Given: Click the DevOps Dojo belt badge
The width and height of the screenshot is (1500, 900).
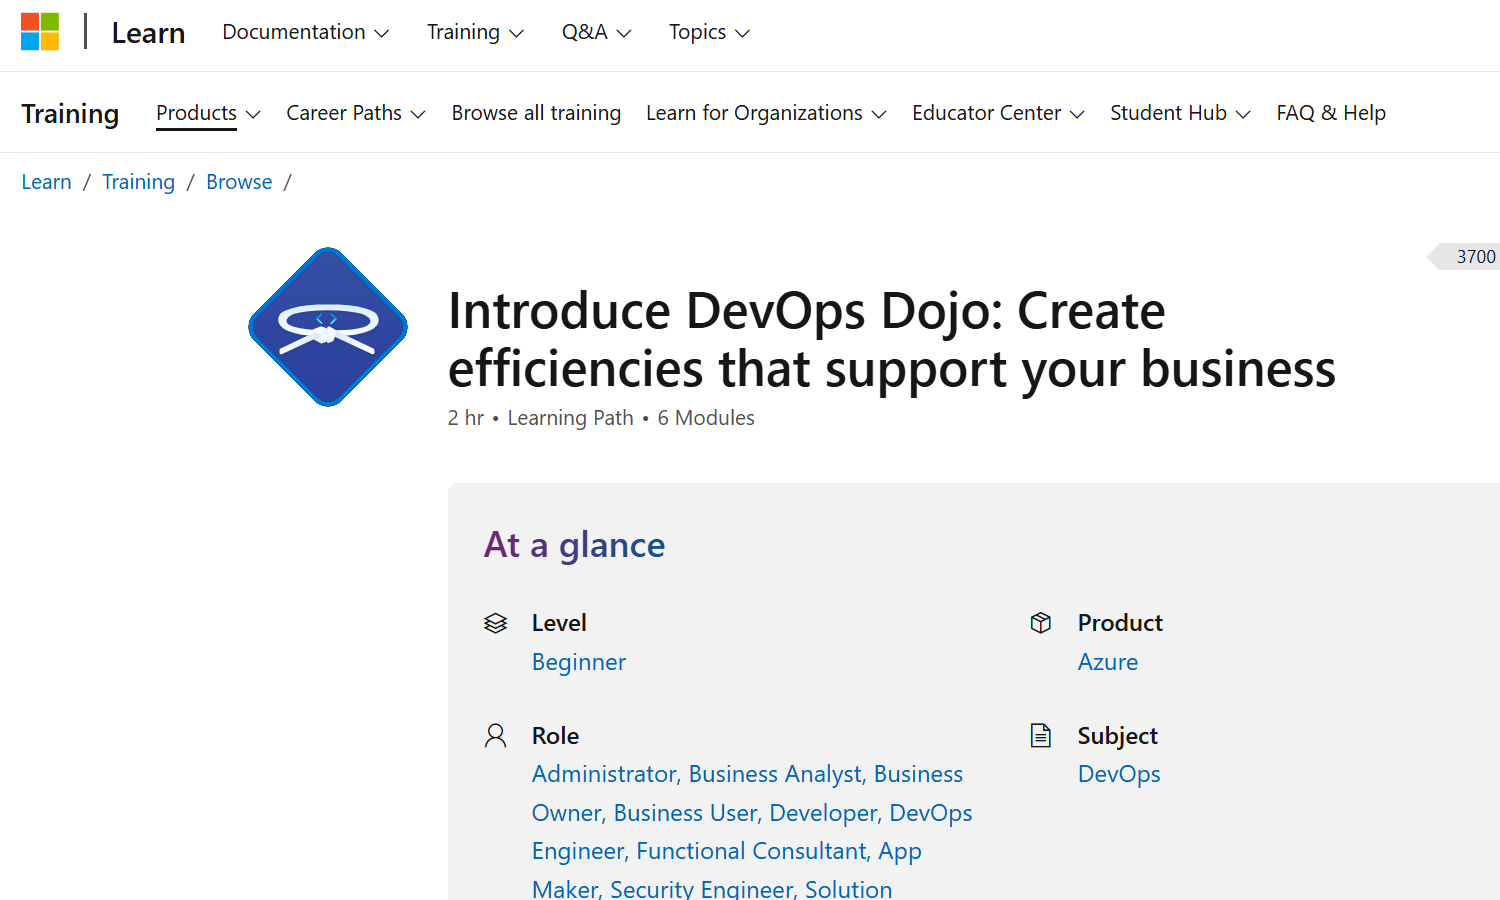Looking at the screenshot, I should pos(328,327).
